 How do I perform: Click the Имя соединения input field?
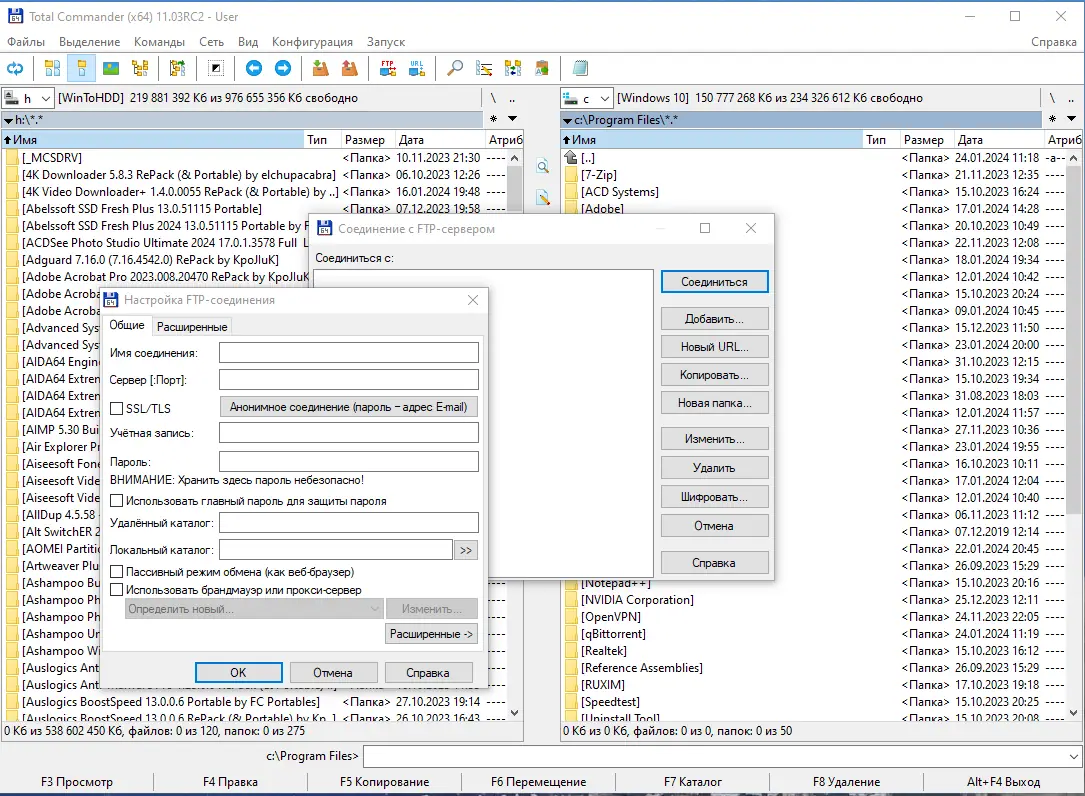click(x=349, y=353)
